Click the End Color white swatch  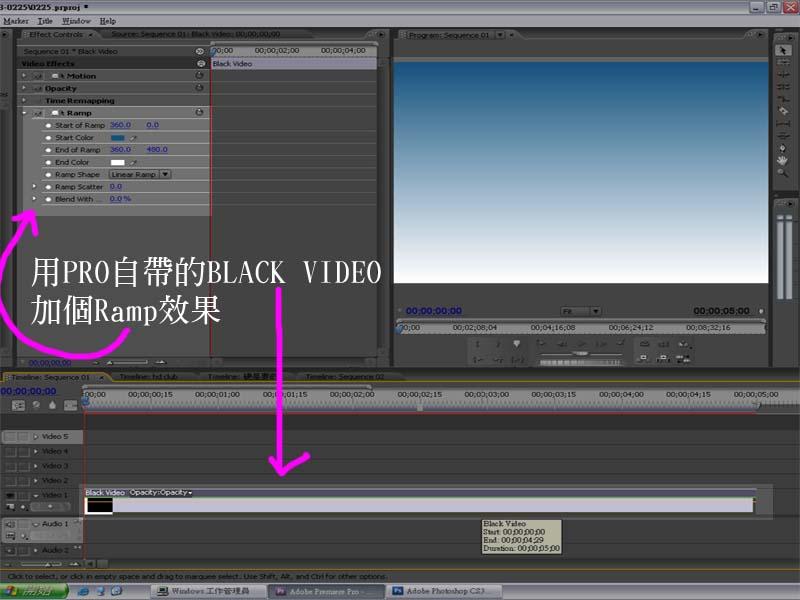(118, 162)
